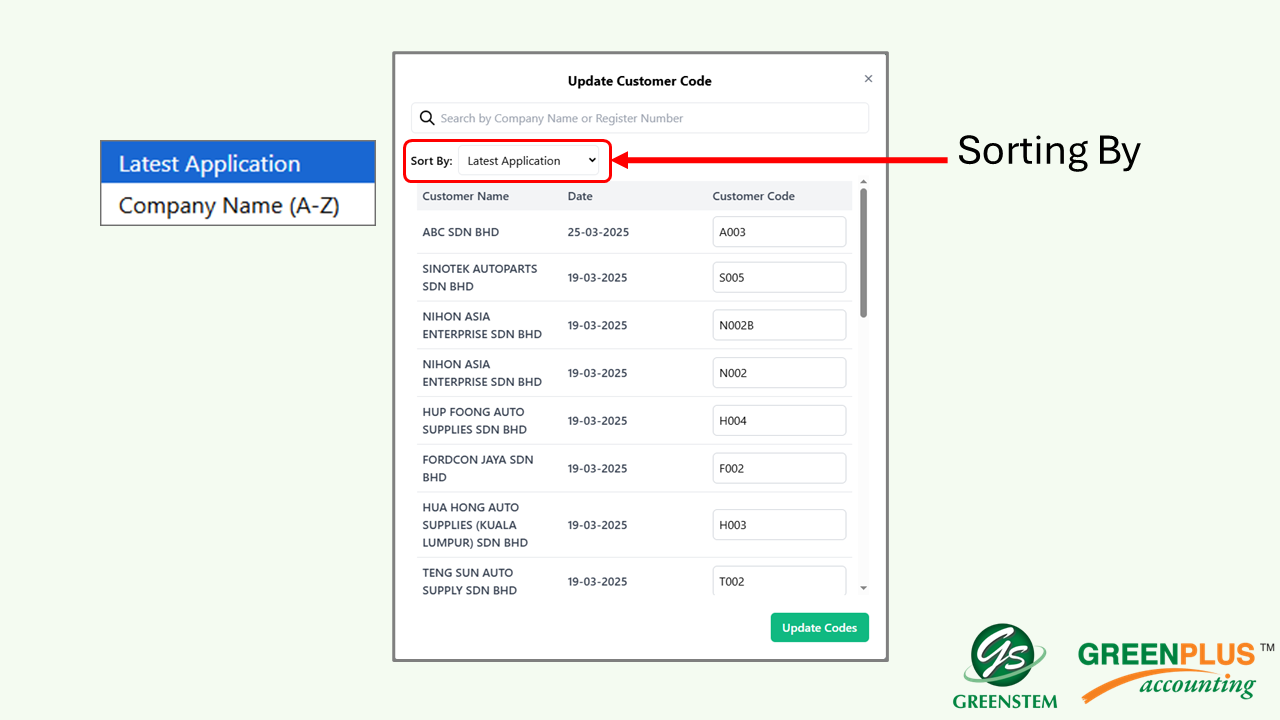Choose Company Name (A-Z) sort option
Image resolution: width=1280 pixels, height=720 pixels.
pyautogui.click(x=238, y=205)
